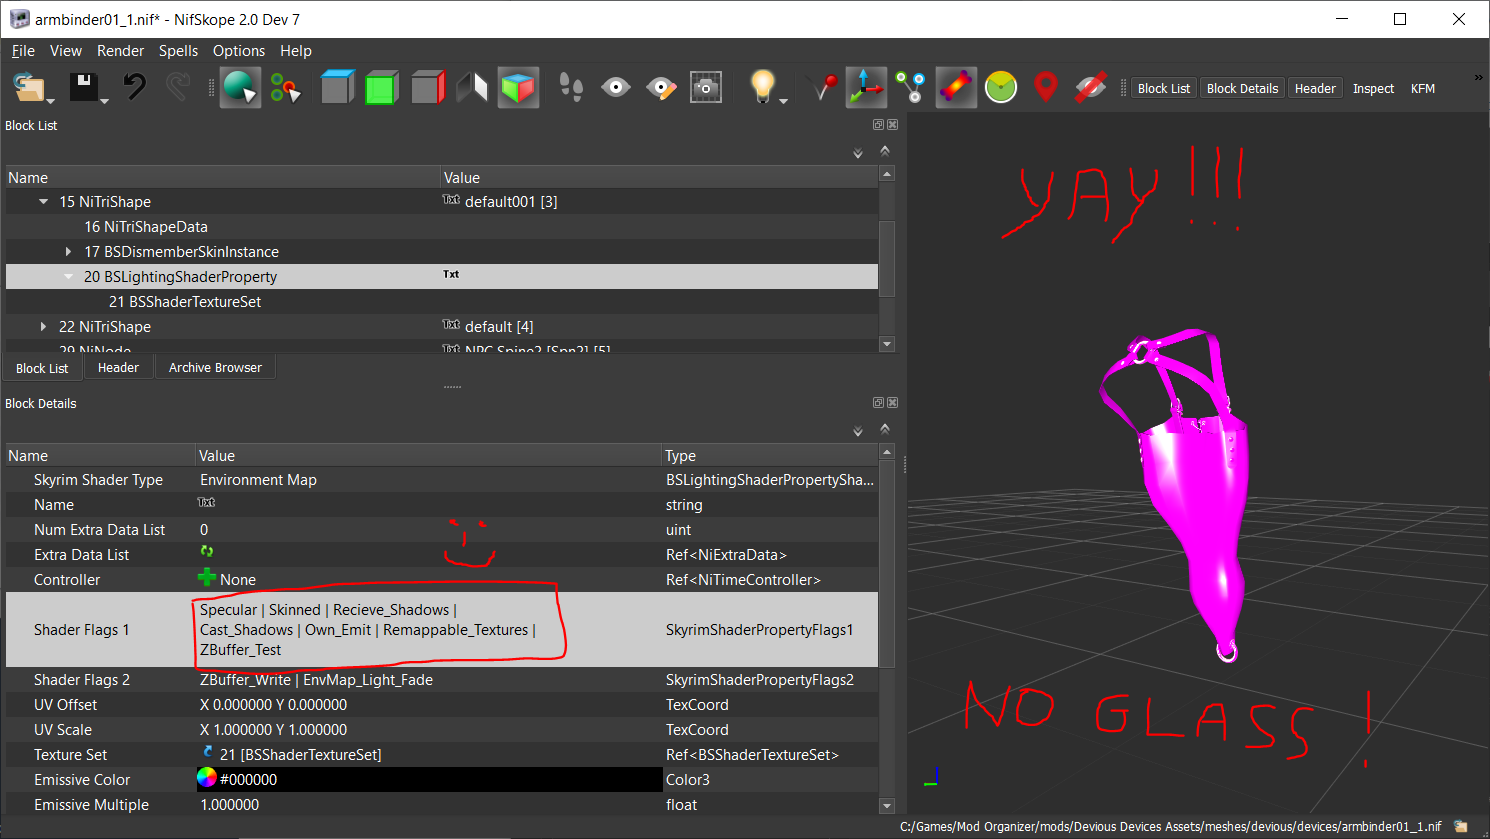Open the Render menu
1490x839 pixels.
tap(121, 51)
